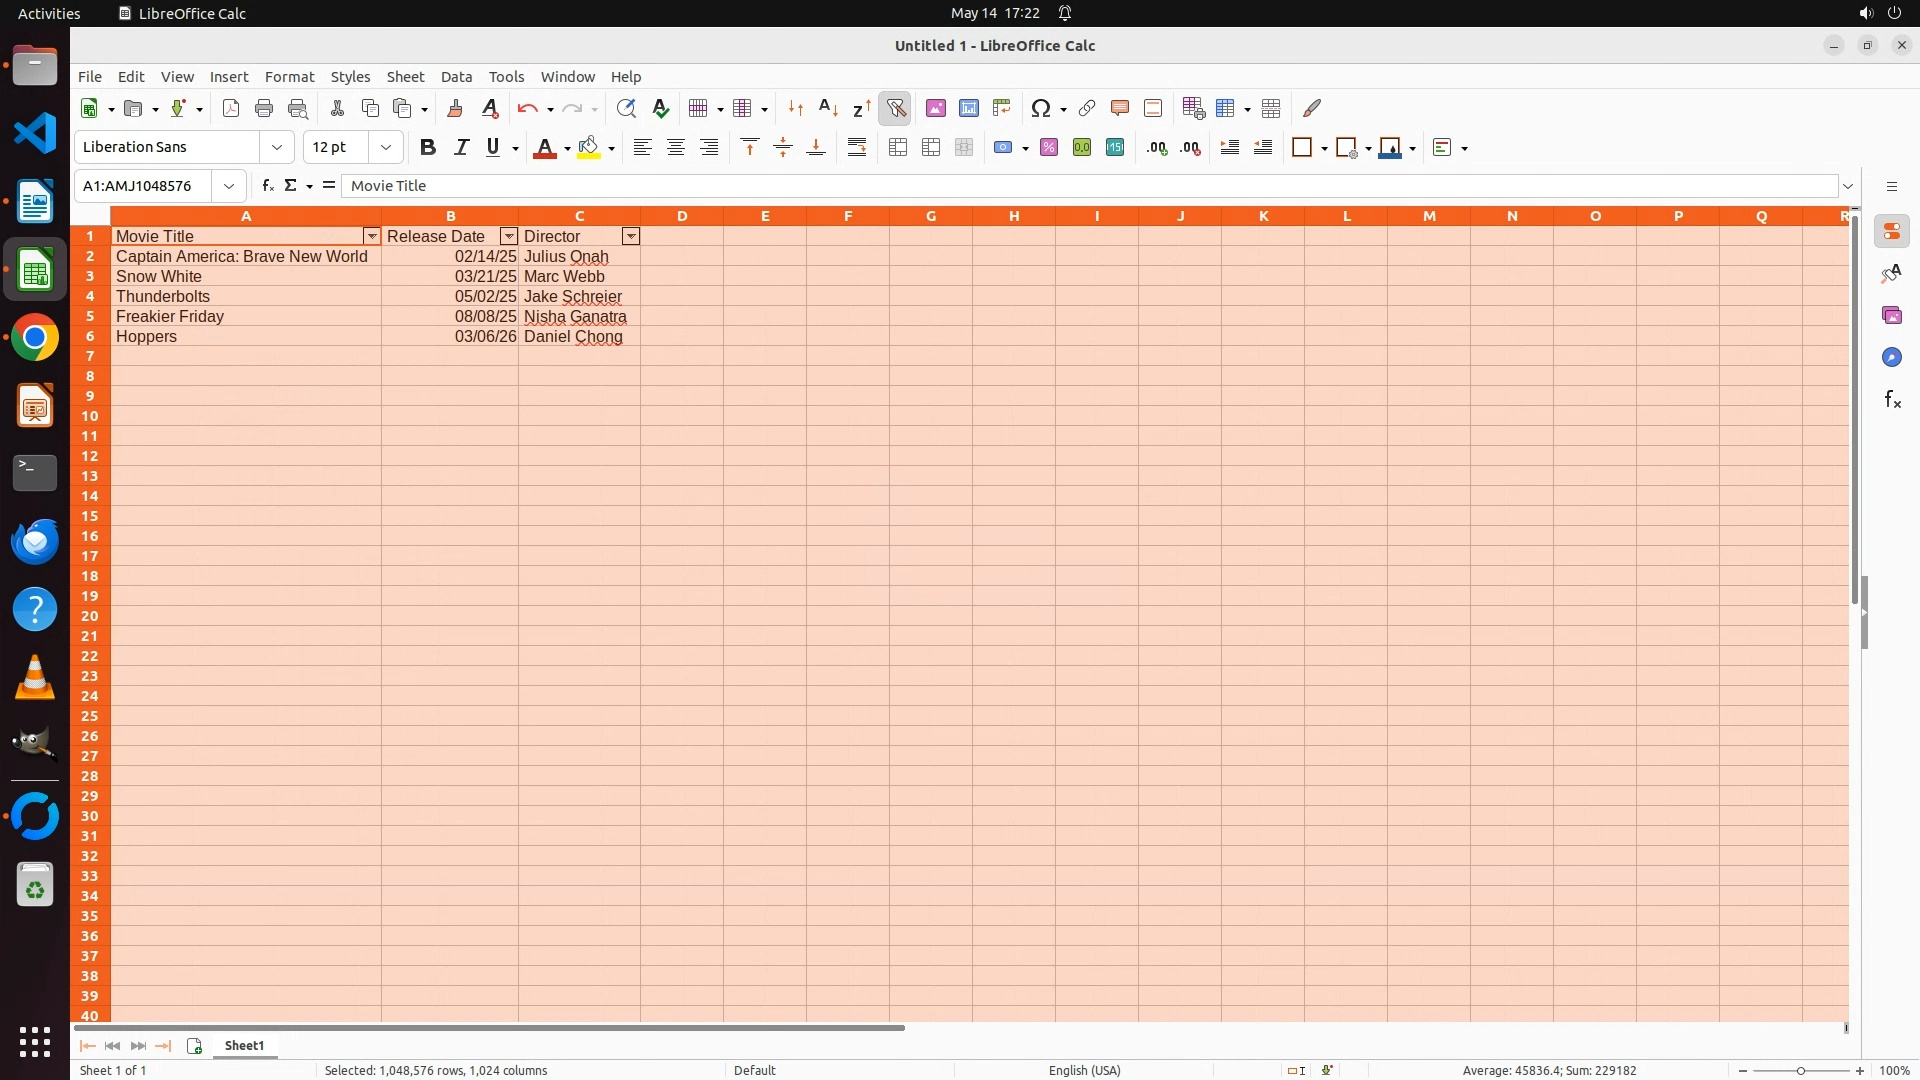The height and width of the screenshot is (1080, 1920).
Task: Toggle Italic formatting
Action: [461, 147]
